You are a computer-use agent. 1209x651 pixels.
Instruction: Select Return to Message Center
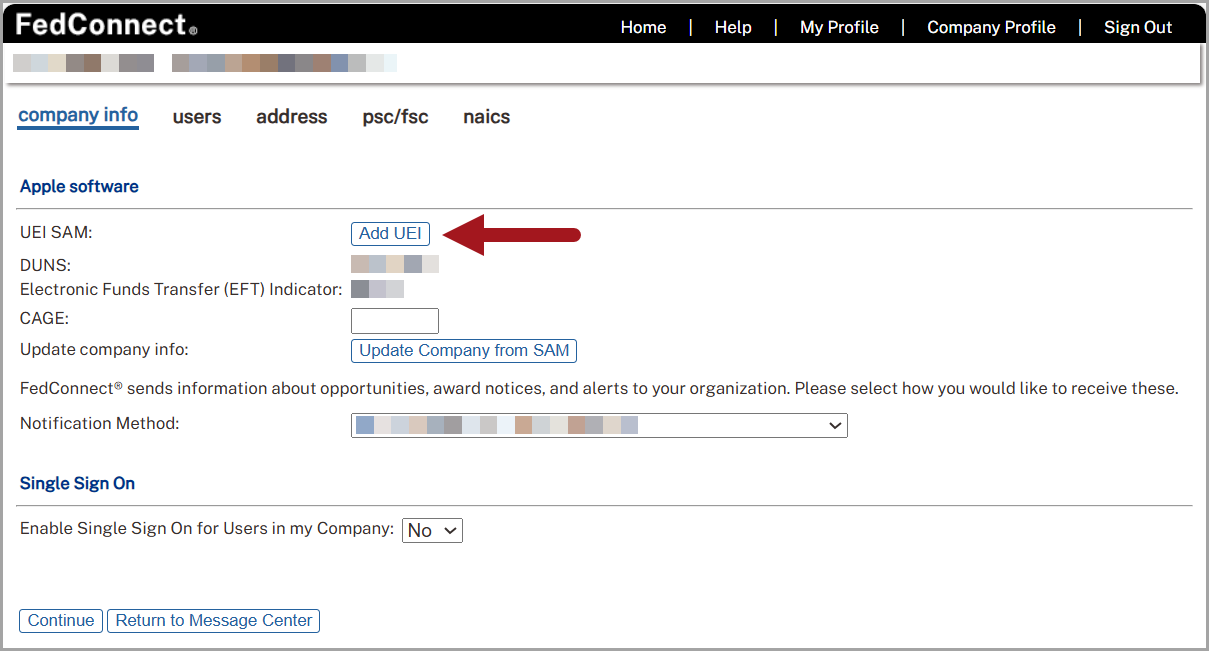213,620
